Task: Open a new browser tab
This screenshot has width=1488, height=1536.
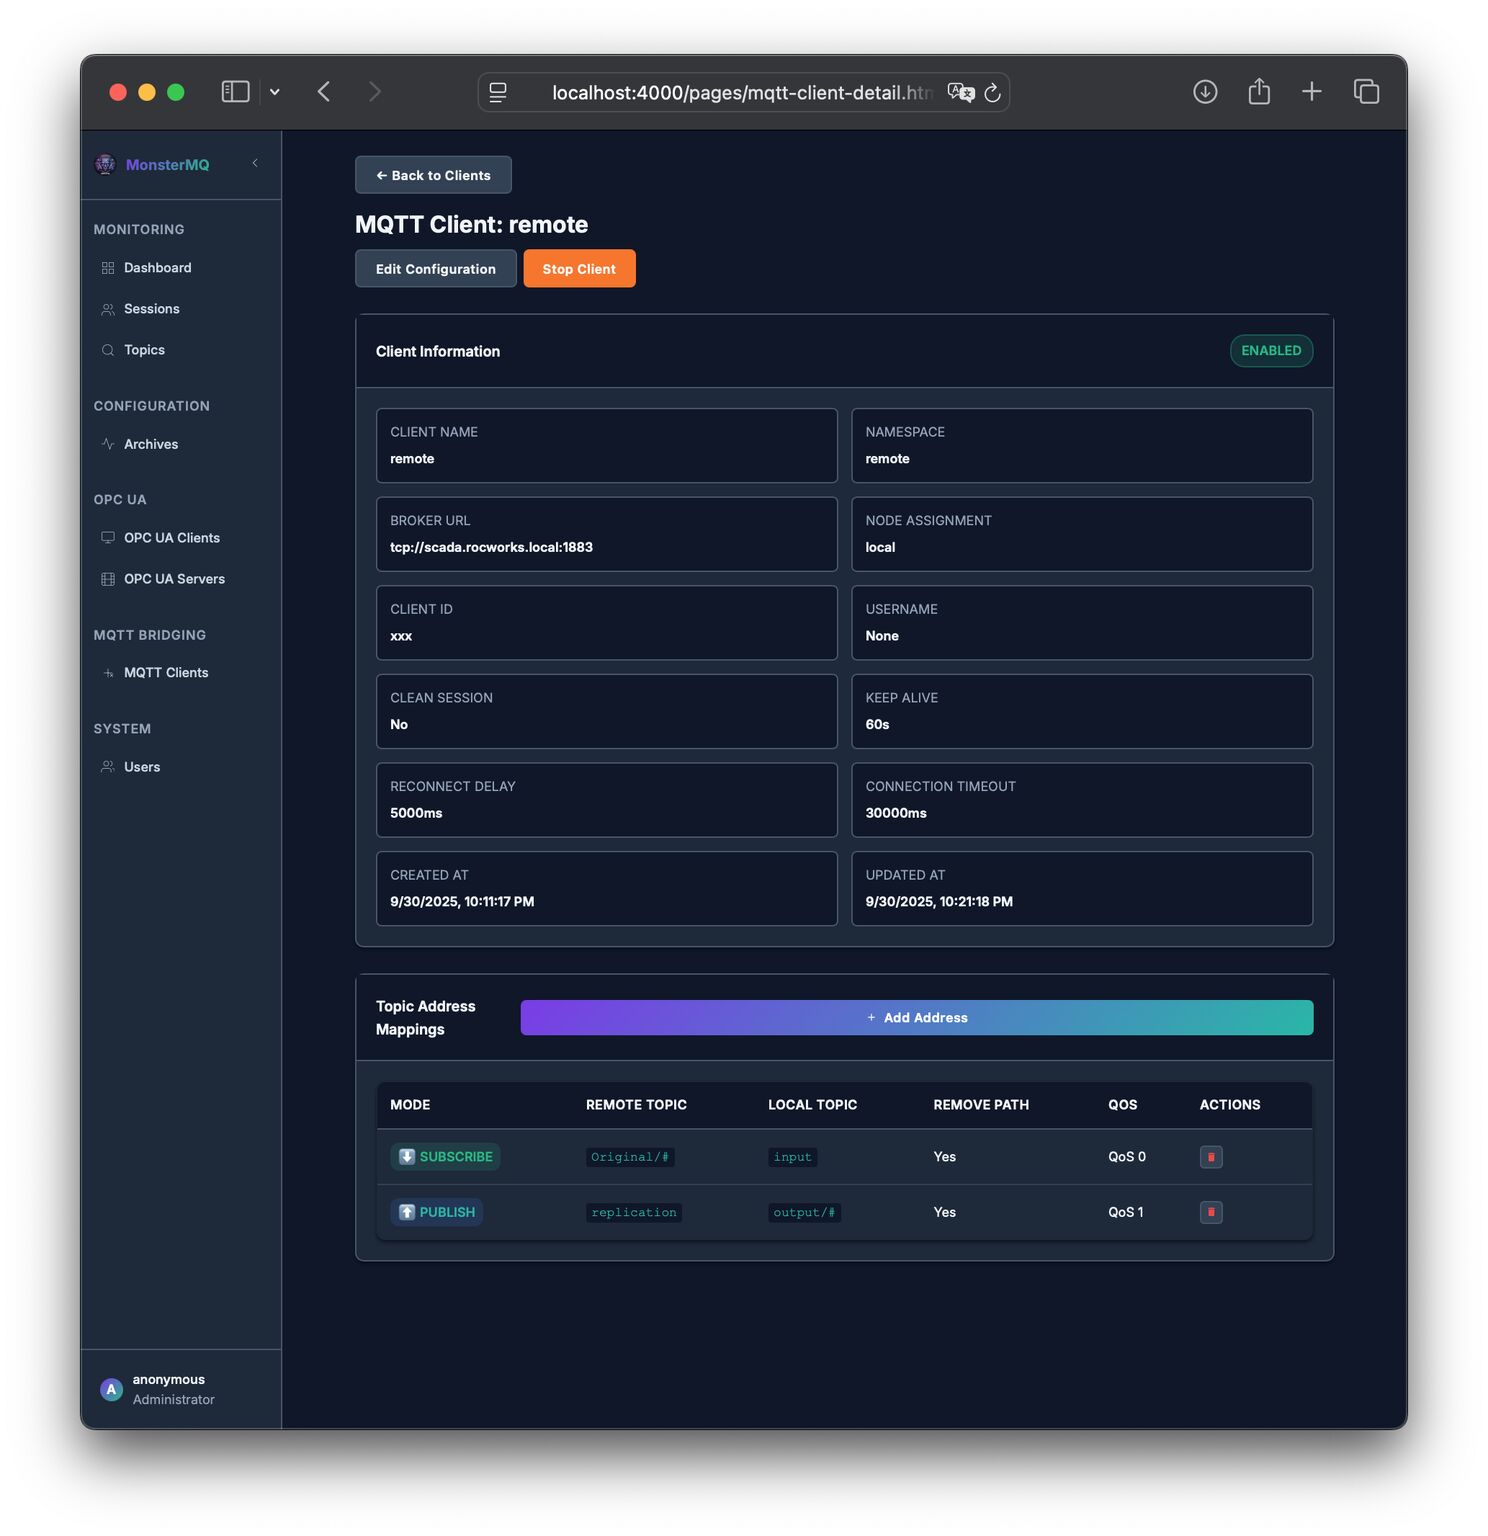Action: pos(1311,92)
